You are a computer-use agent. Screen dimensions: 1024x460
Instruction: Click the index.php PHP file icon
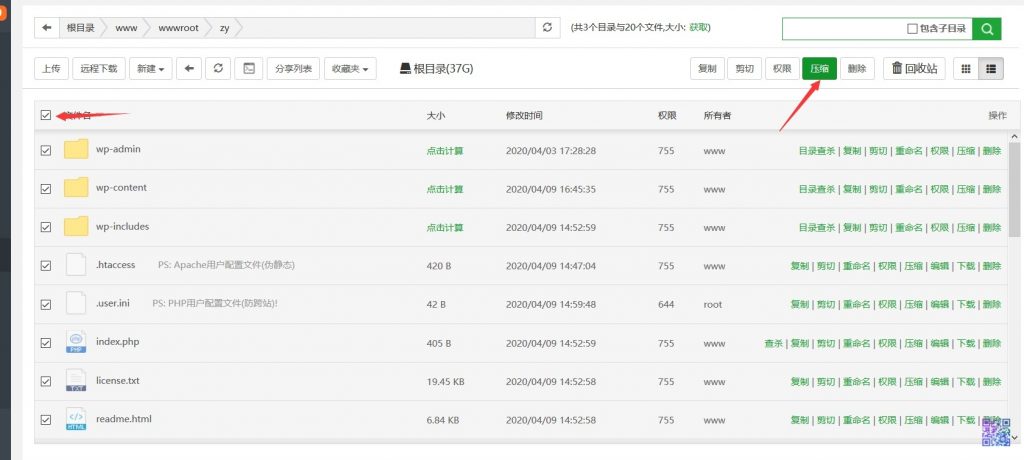click(76, 342)
